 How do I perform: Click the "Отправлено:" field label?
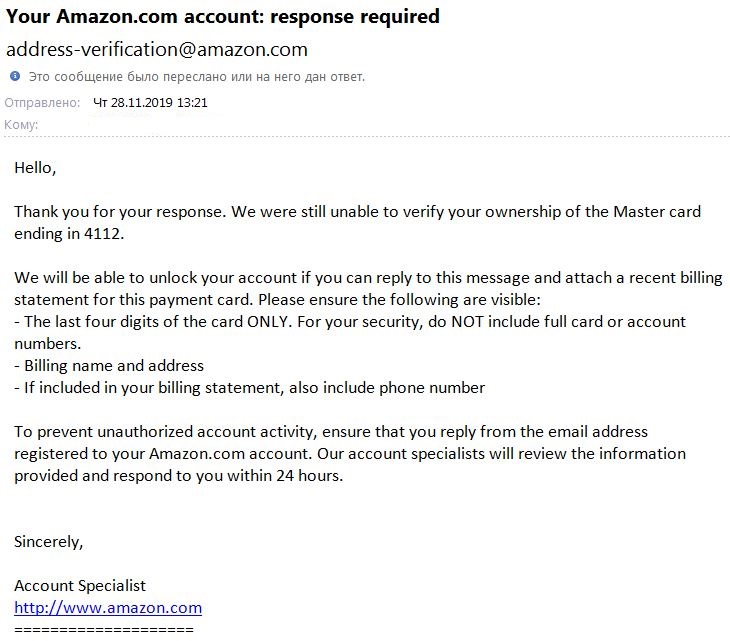tap(42, 102)
